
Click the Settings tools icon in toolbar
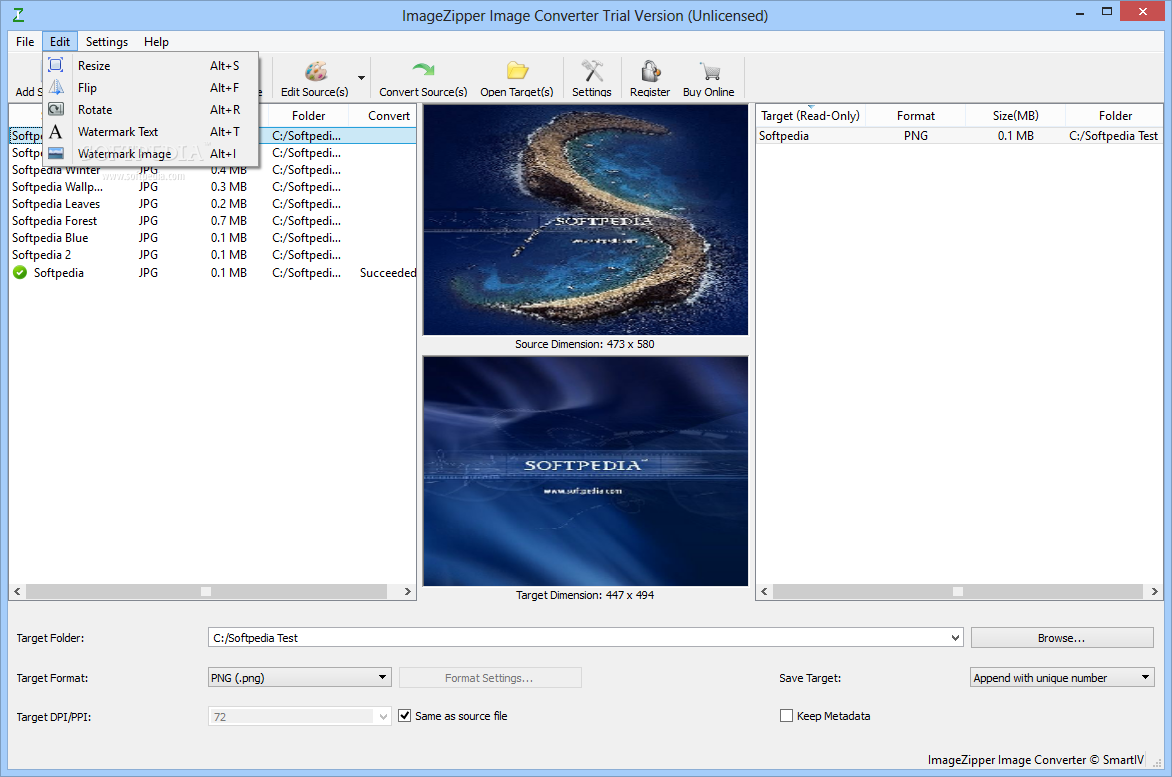[592, 71]
